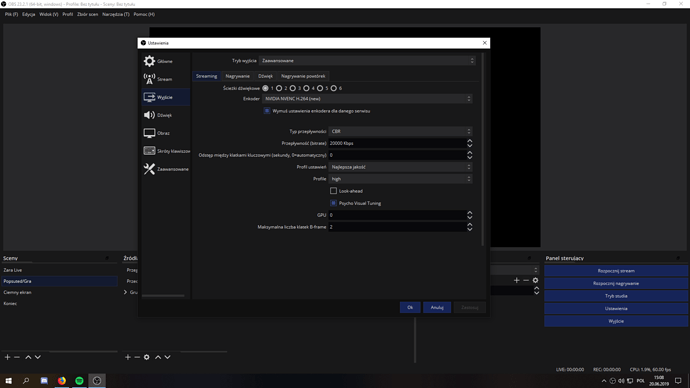Click the Rozpocznij stream button
The height and width of the screenshot is (388, 690).
(x=616, y=271)
